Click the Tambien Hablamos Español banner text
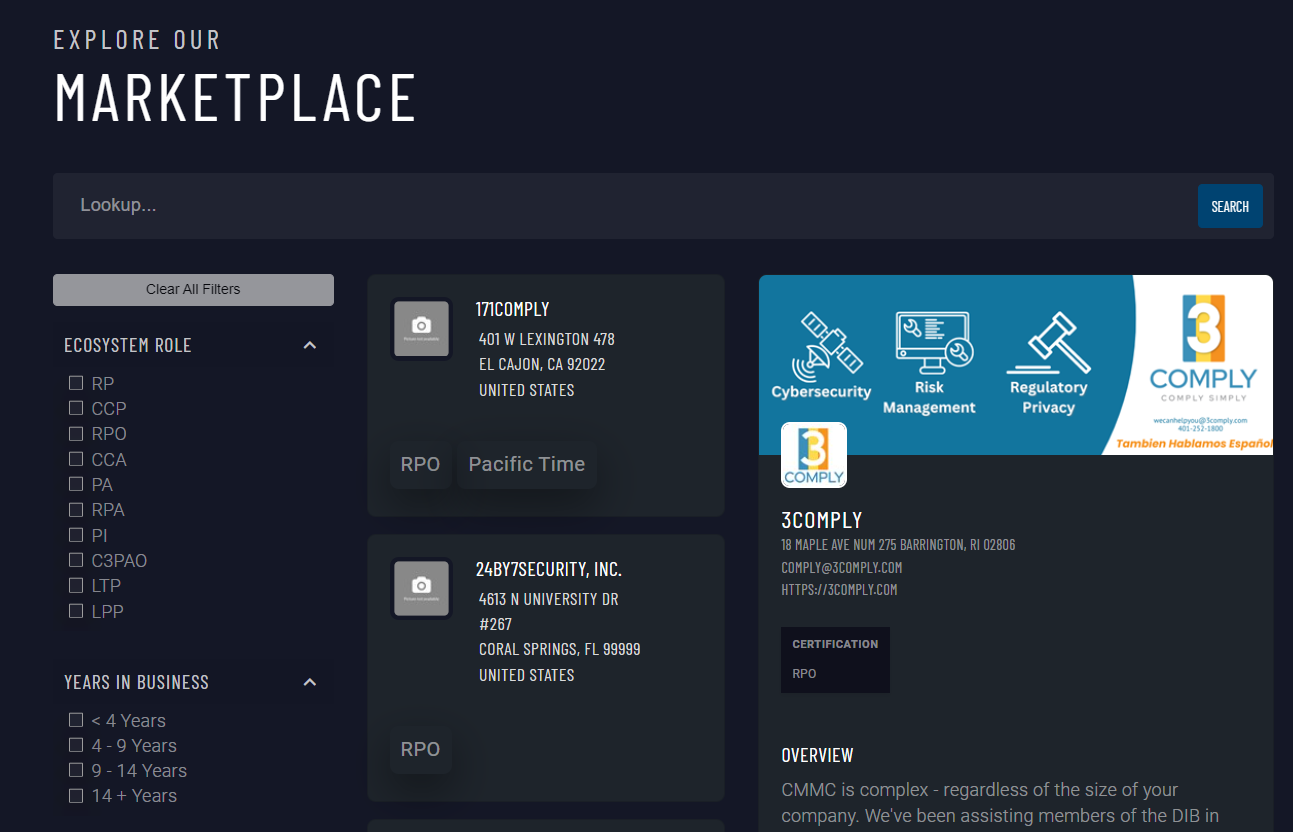The image size is (1293, 832). (1193, 442)
